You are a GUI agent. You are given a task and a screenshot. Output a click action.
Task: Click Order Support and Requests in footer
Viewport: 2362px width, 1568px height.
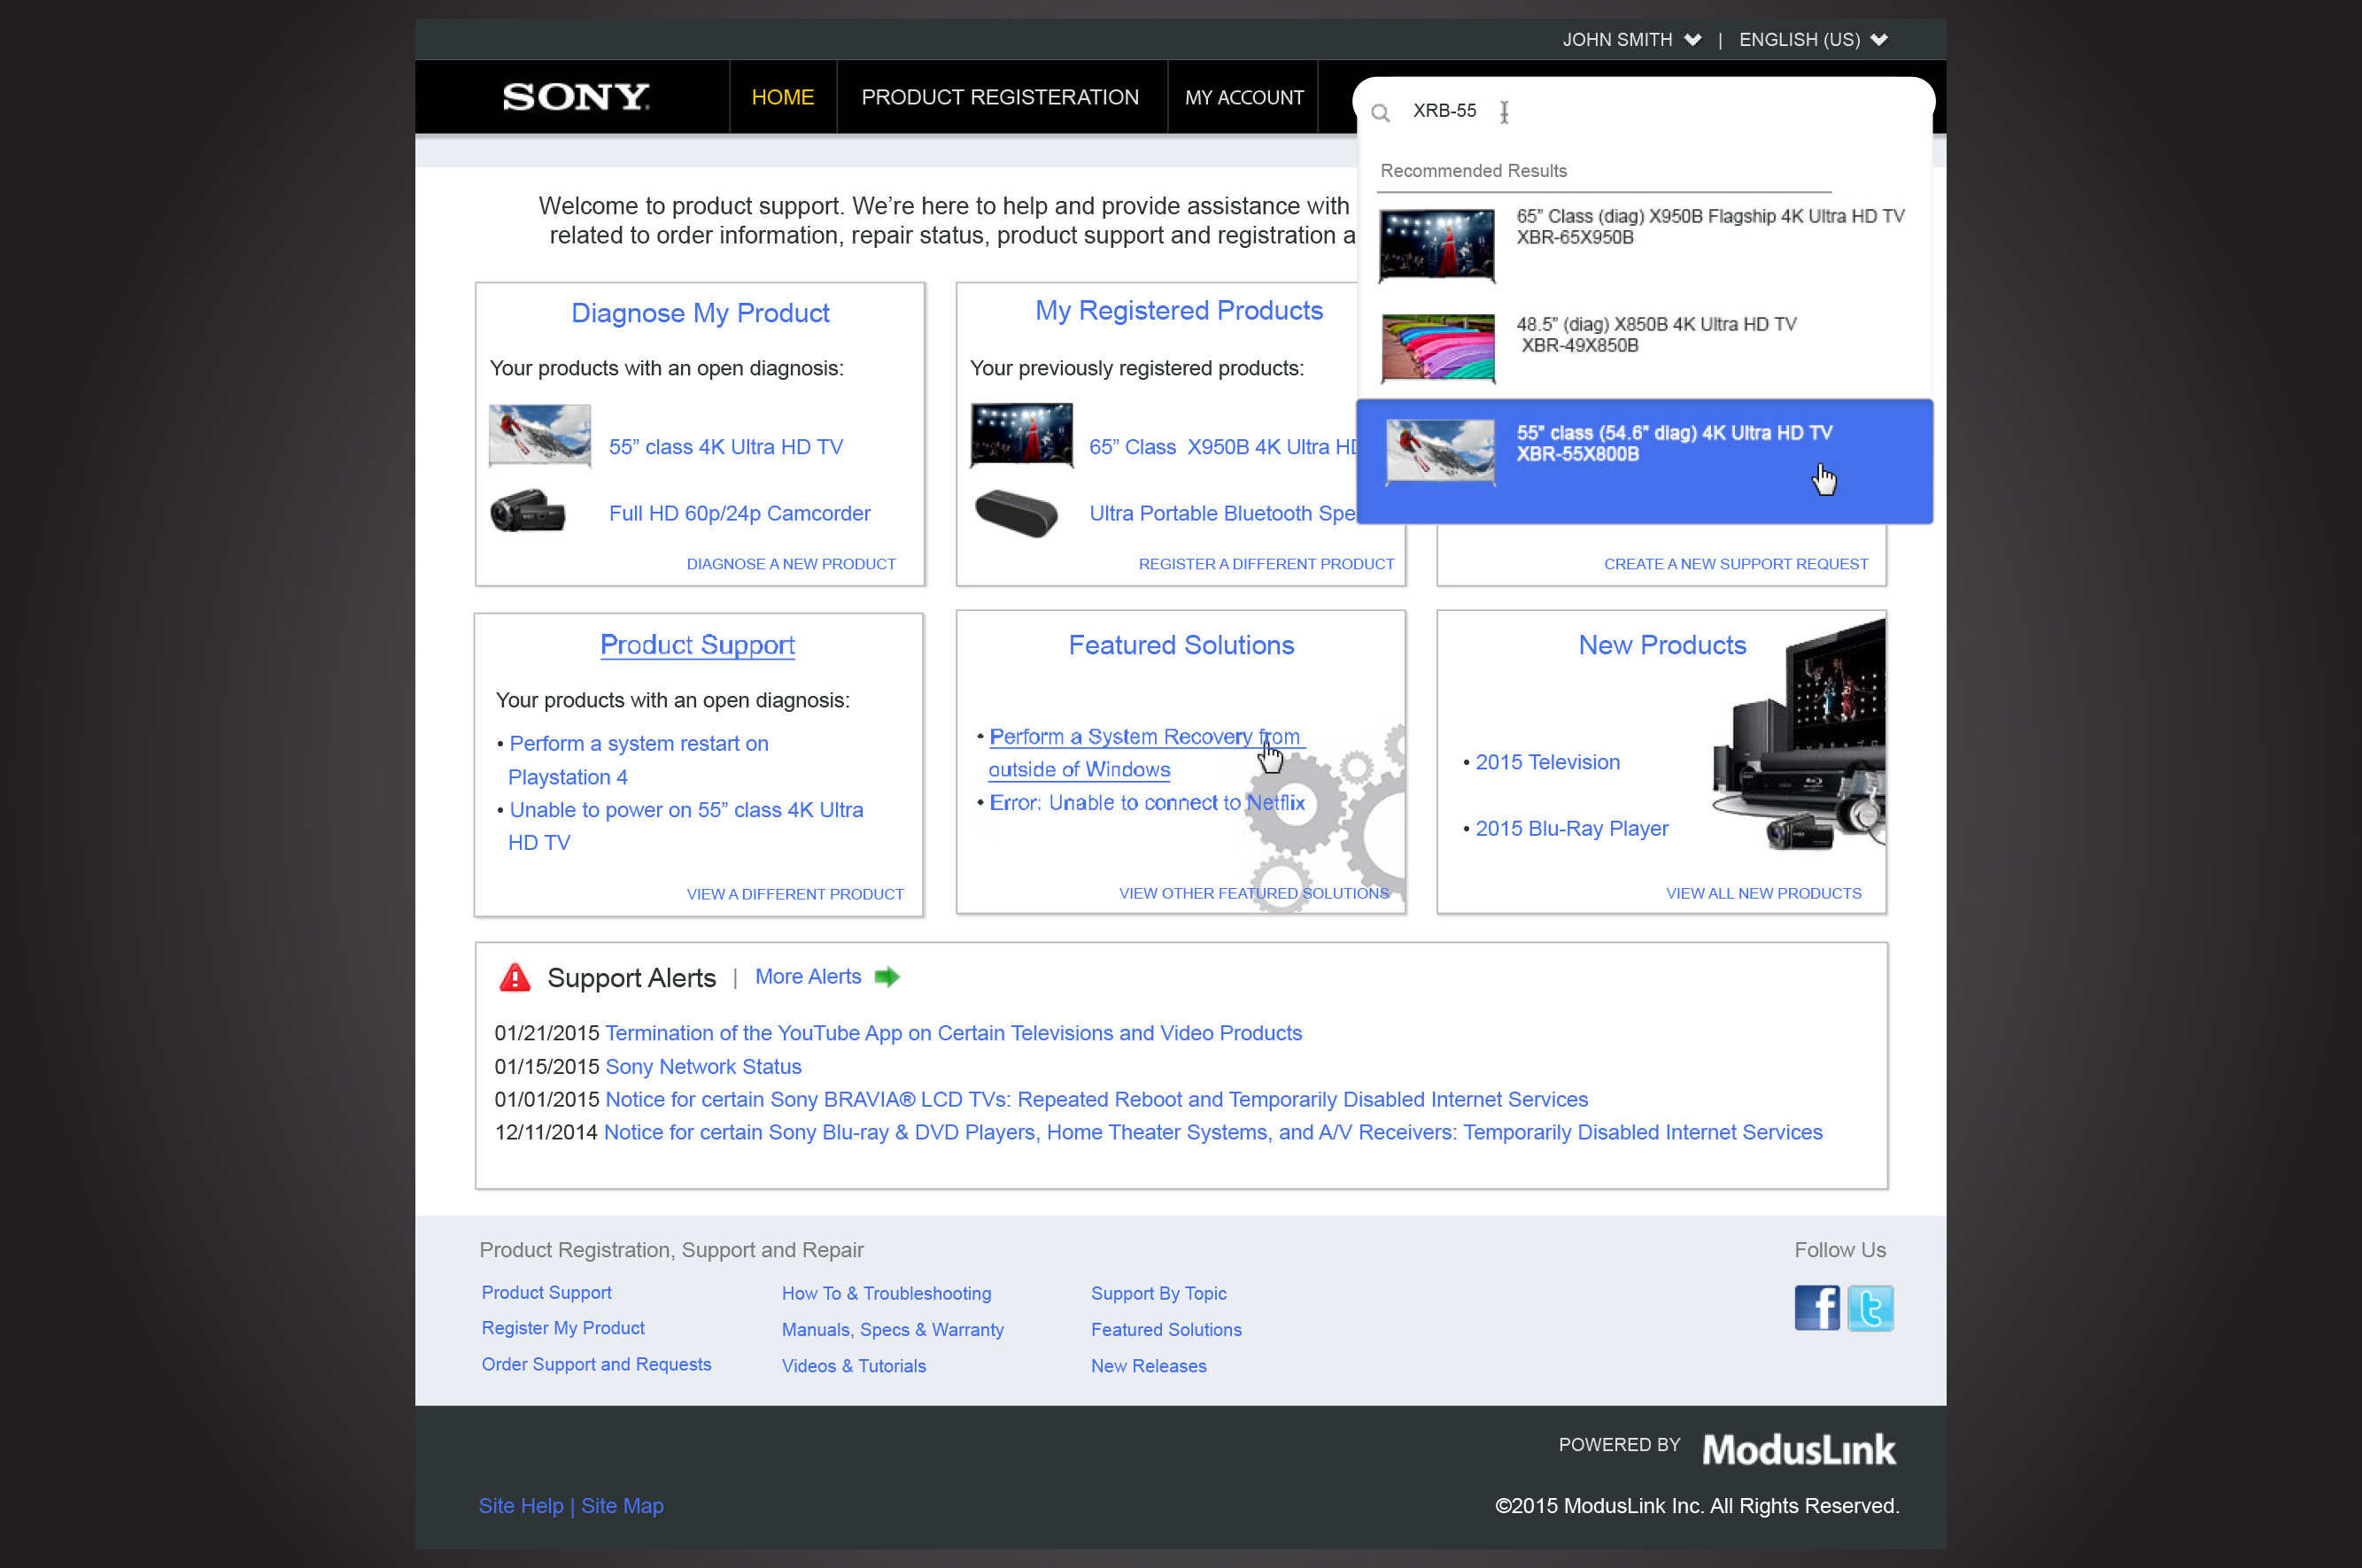point(596,1364)
